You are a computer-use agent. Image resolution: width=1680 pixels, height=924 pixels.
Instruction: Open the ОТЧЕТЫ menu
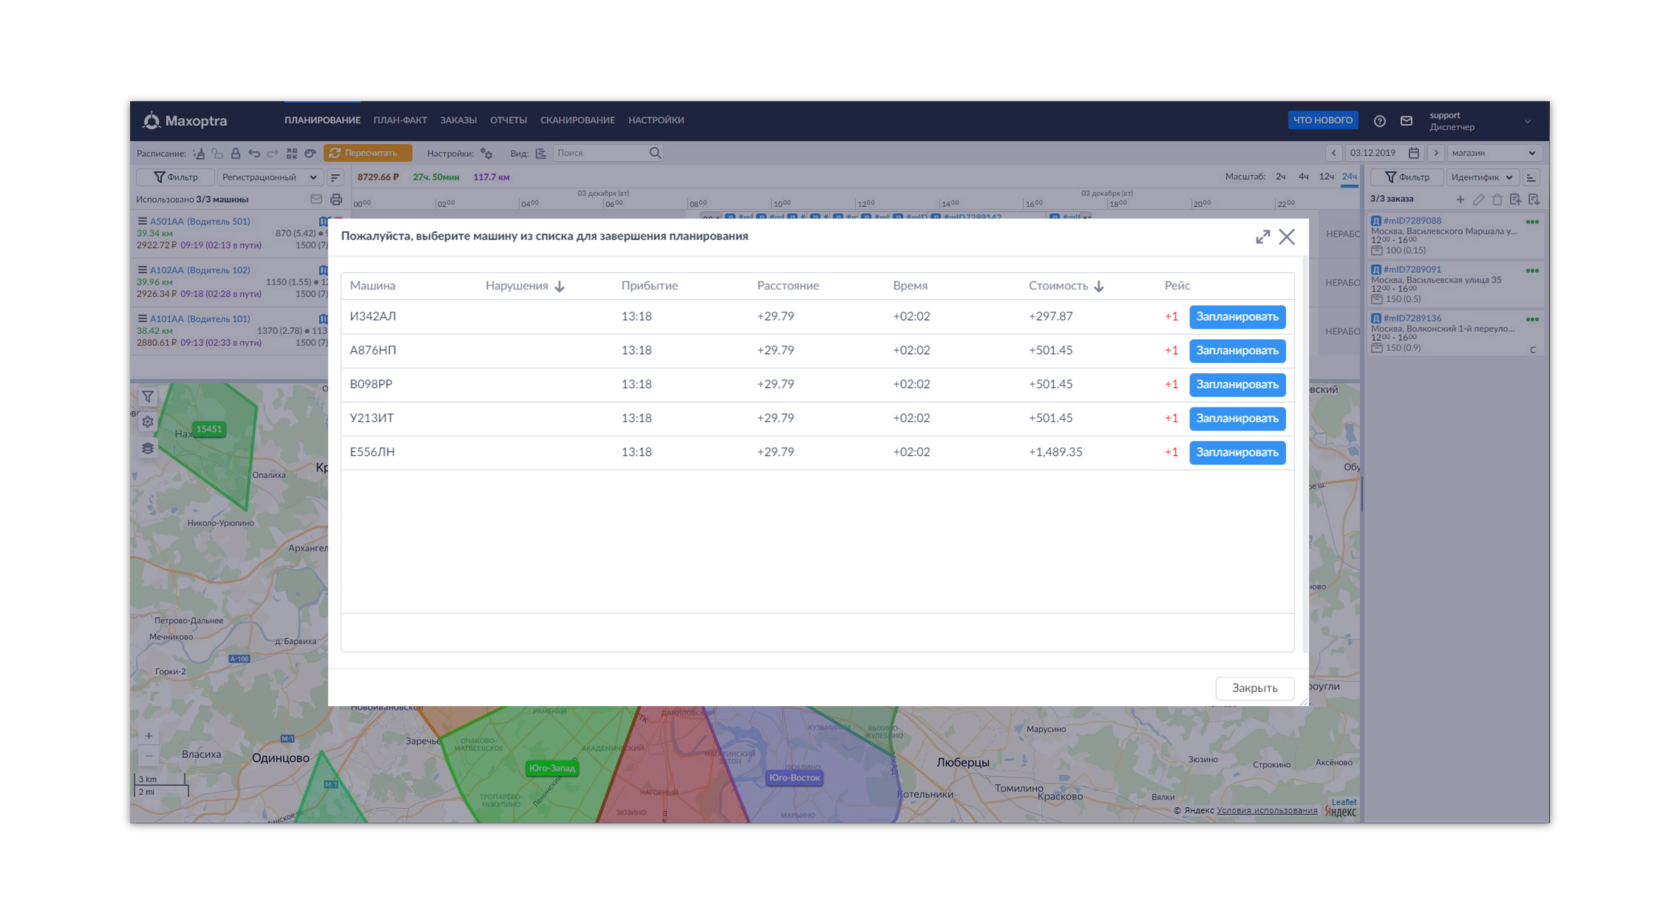tap(508, 120)
